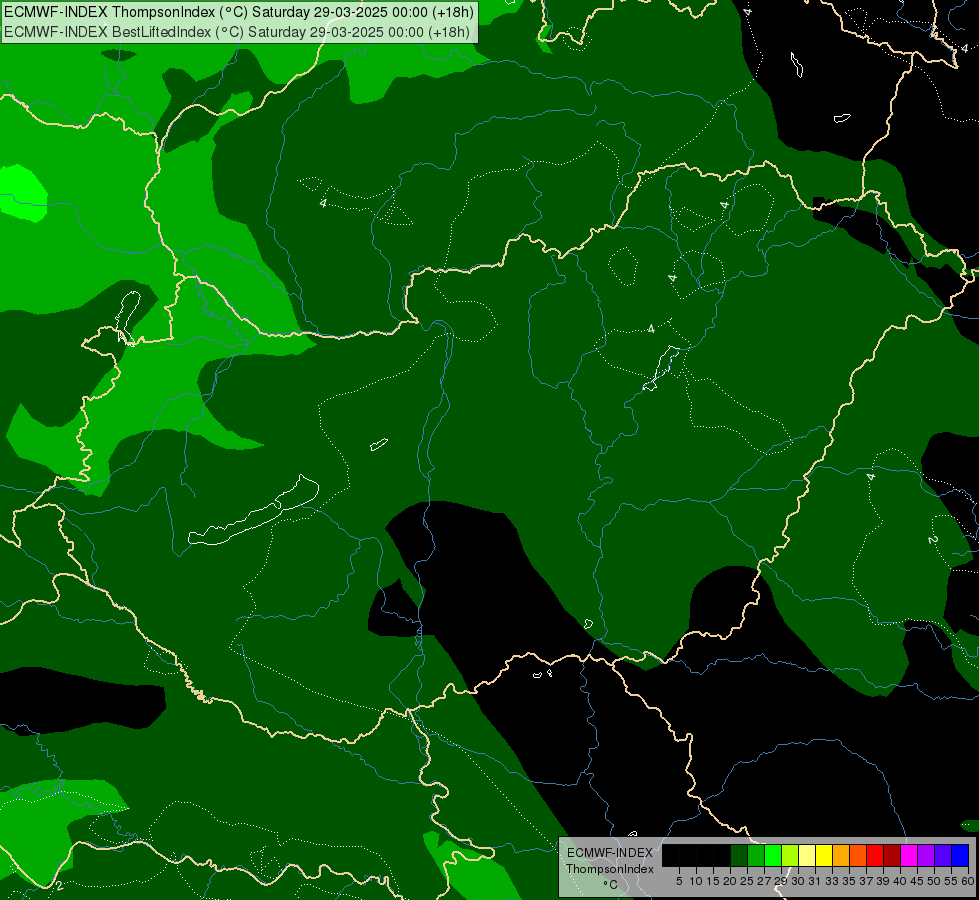Click the legend scale value 45
Image resolution: width=979 pixels, height=900 pixels.
pos(917,881)
